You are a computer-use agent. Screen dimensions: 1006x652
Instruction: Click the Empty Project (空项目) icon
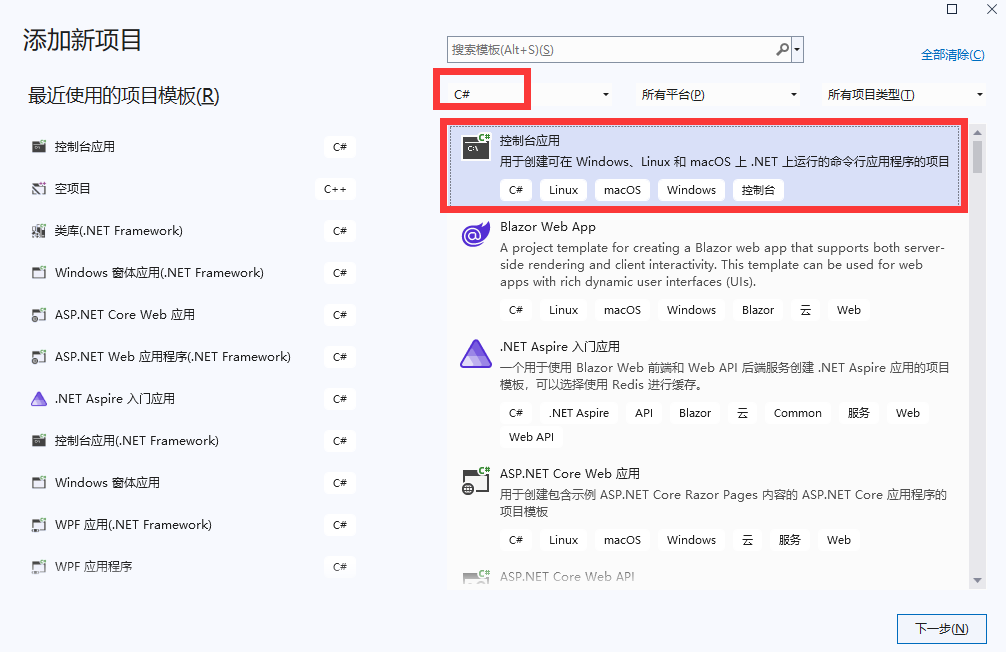39,189
